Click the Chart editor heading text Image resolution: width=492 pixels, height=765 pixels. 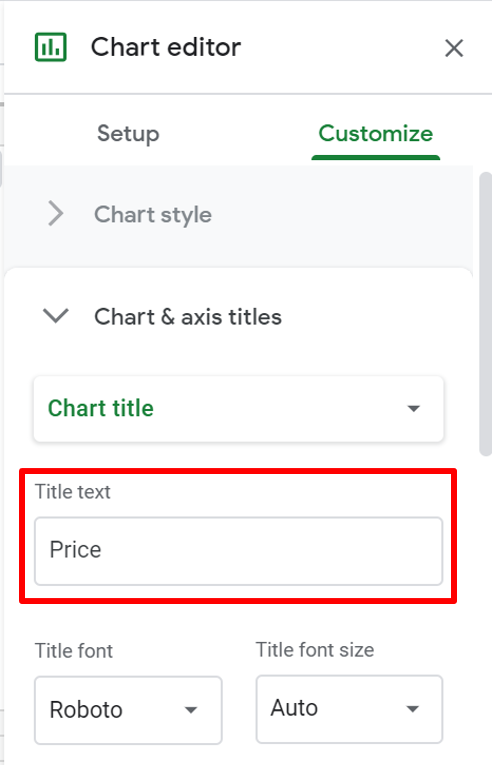[166, 47]
